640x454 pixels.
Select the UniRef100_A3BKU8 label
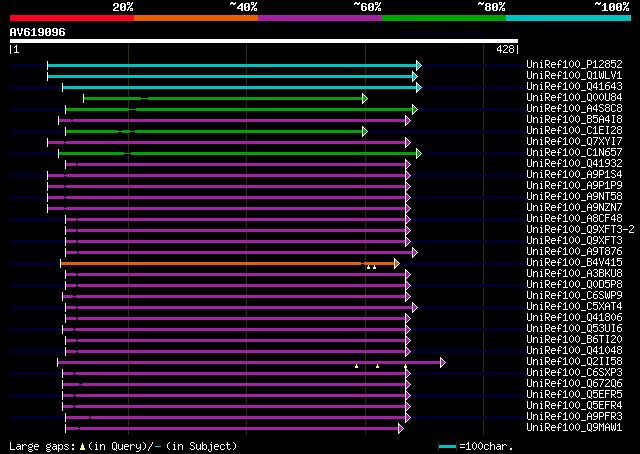click(x=574, y=274)
